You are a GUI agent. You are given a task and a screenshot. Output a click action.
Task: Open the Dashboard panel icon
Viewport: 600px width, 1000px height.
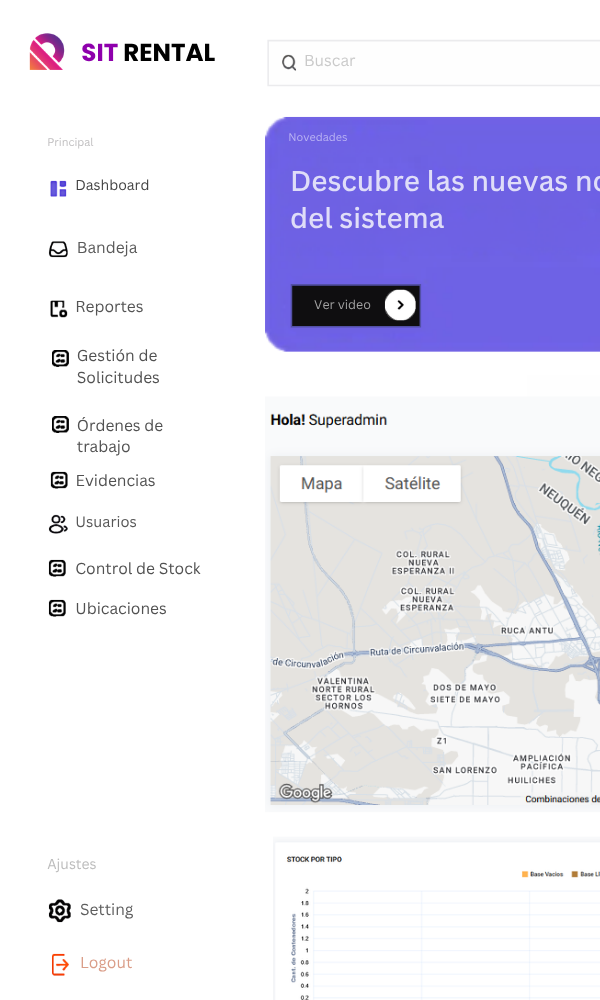point(58,187)
